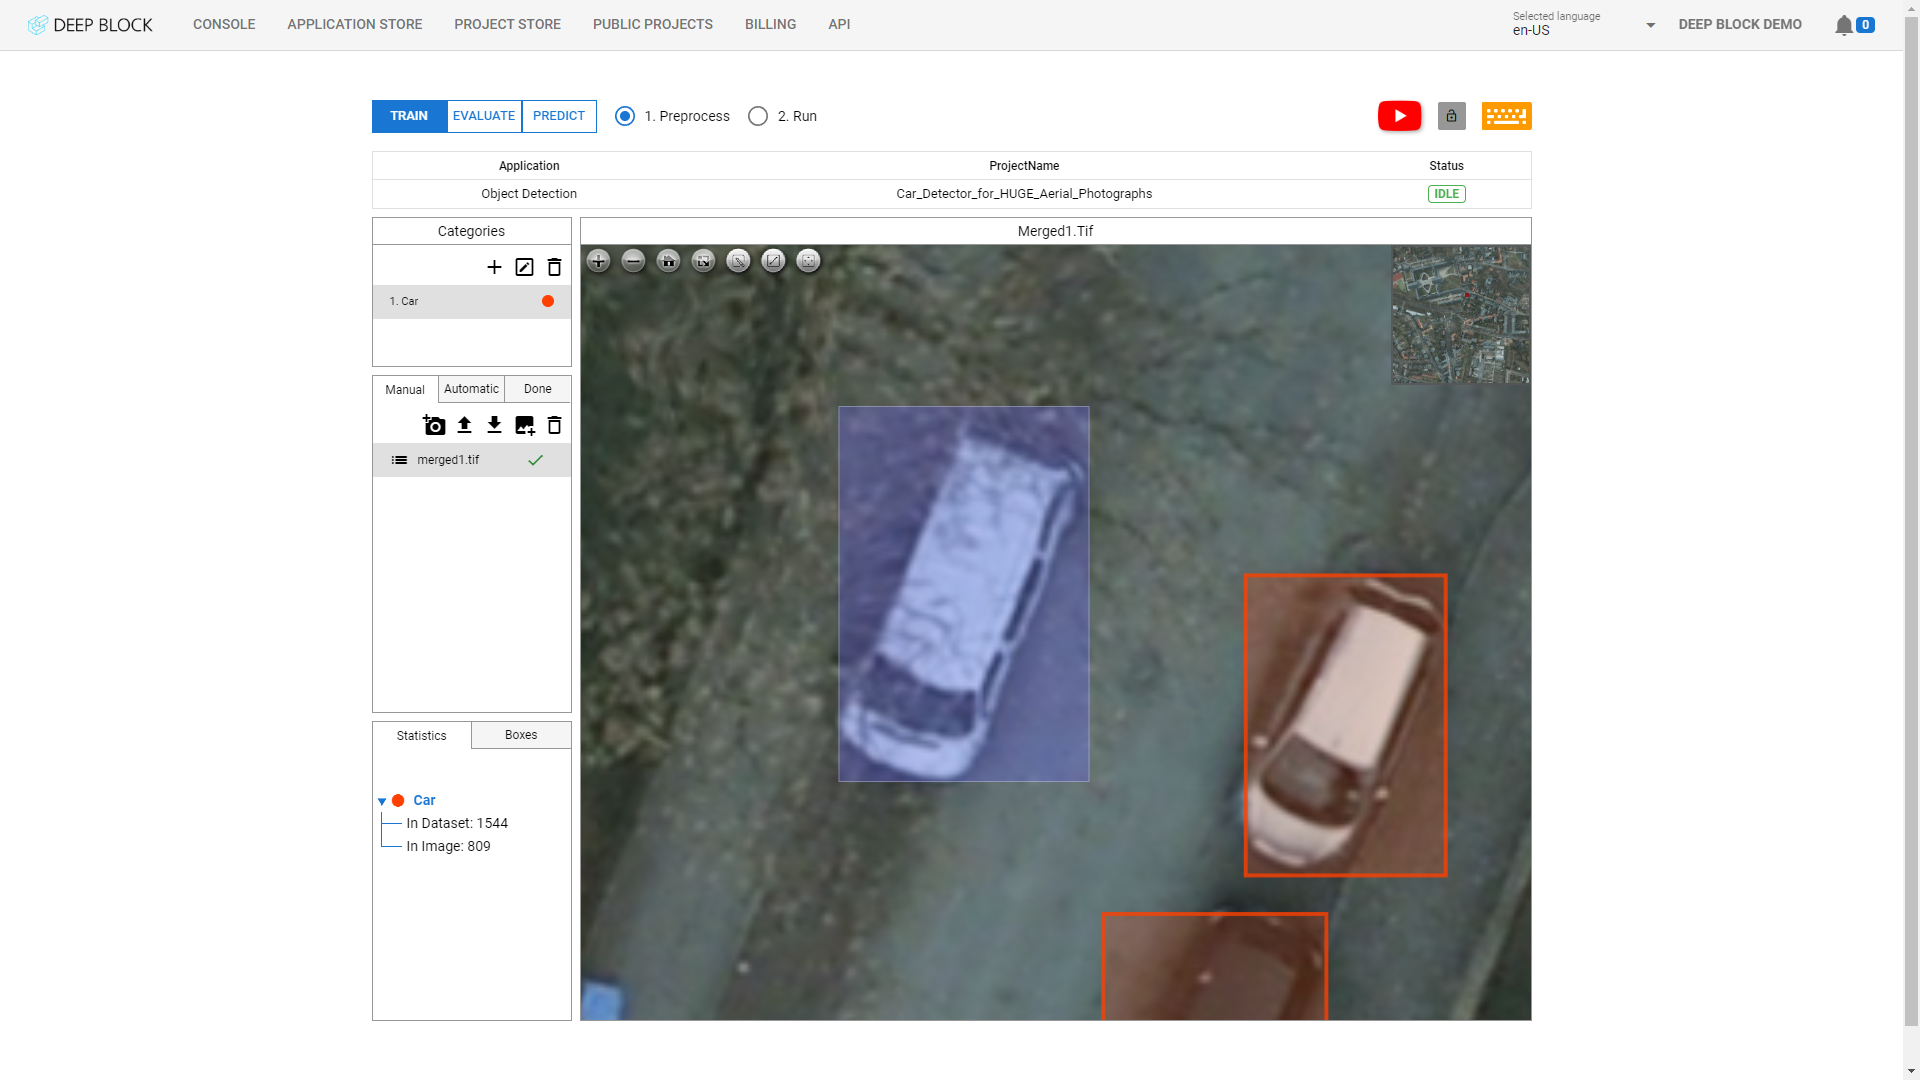This screenshot has width=1920, height=1080.
Task: Expand the Car statistics tree item
Action: 381,800
